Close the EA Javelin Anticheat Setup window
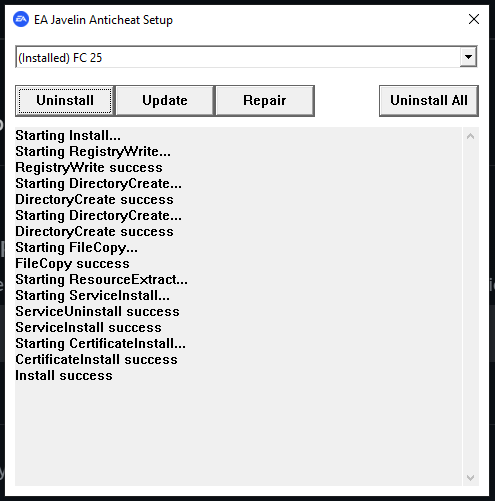The image size is (495, 501). [x=474, y=19]
